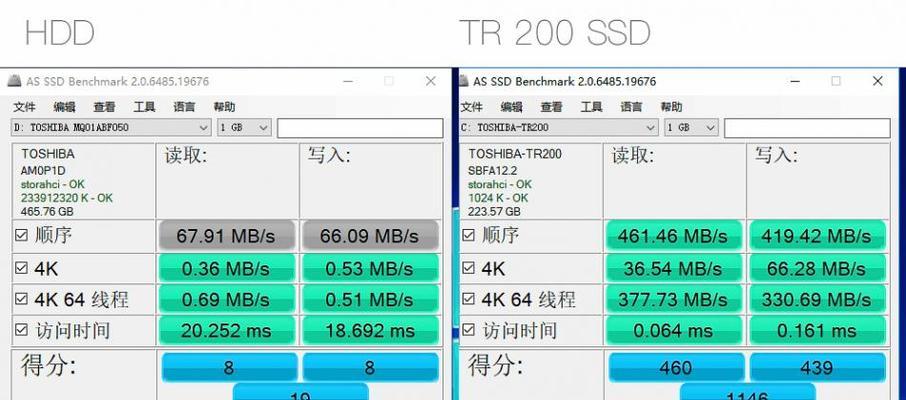Toggle 顺序 checkbox in TR200 window
Viewport: 906px width, 400px height.
pyautogui.click(x=469, y=235)
